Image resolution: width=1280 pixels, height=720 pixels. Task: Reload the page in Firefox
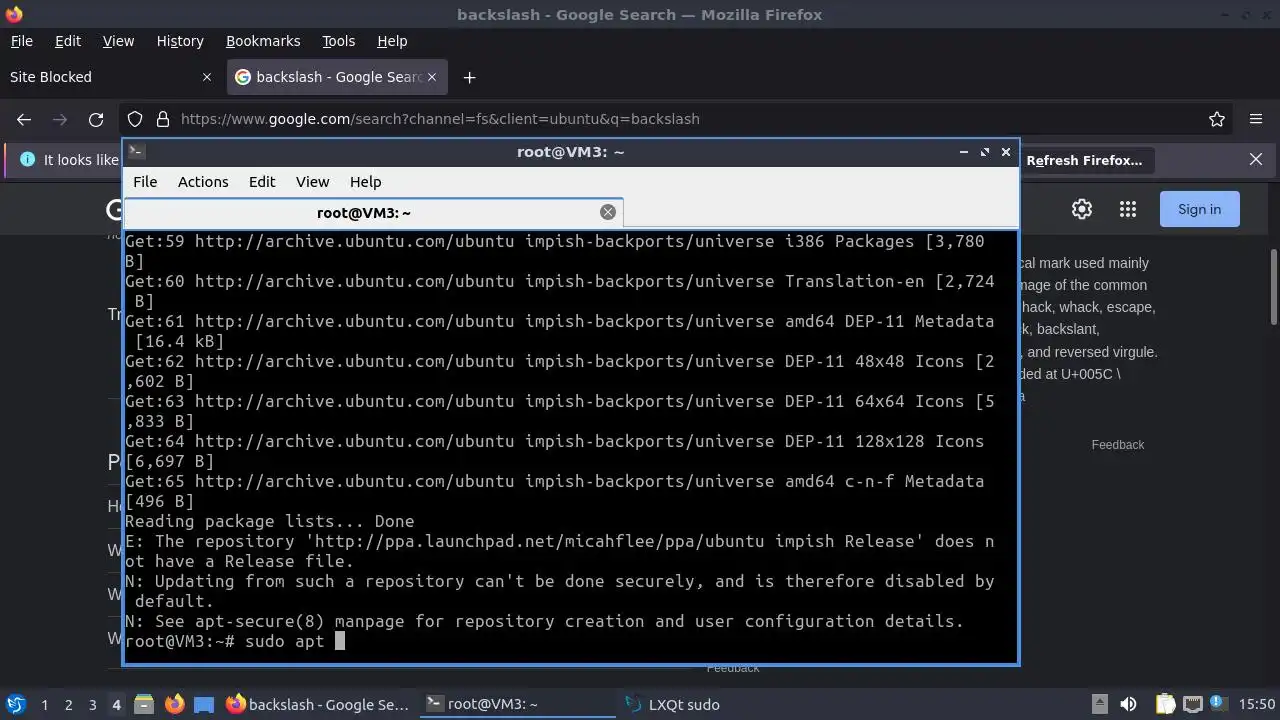coord(96,119)
